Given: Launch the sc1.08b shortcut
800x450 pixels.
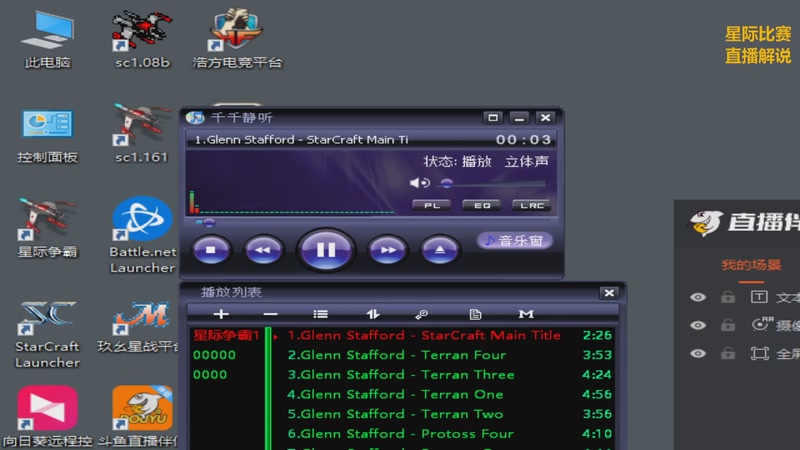Looking at the screenshot, I should (142, 40).
